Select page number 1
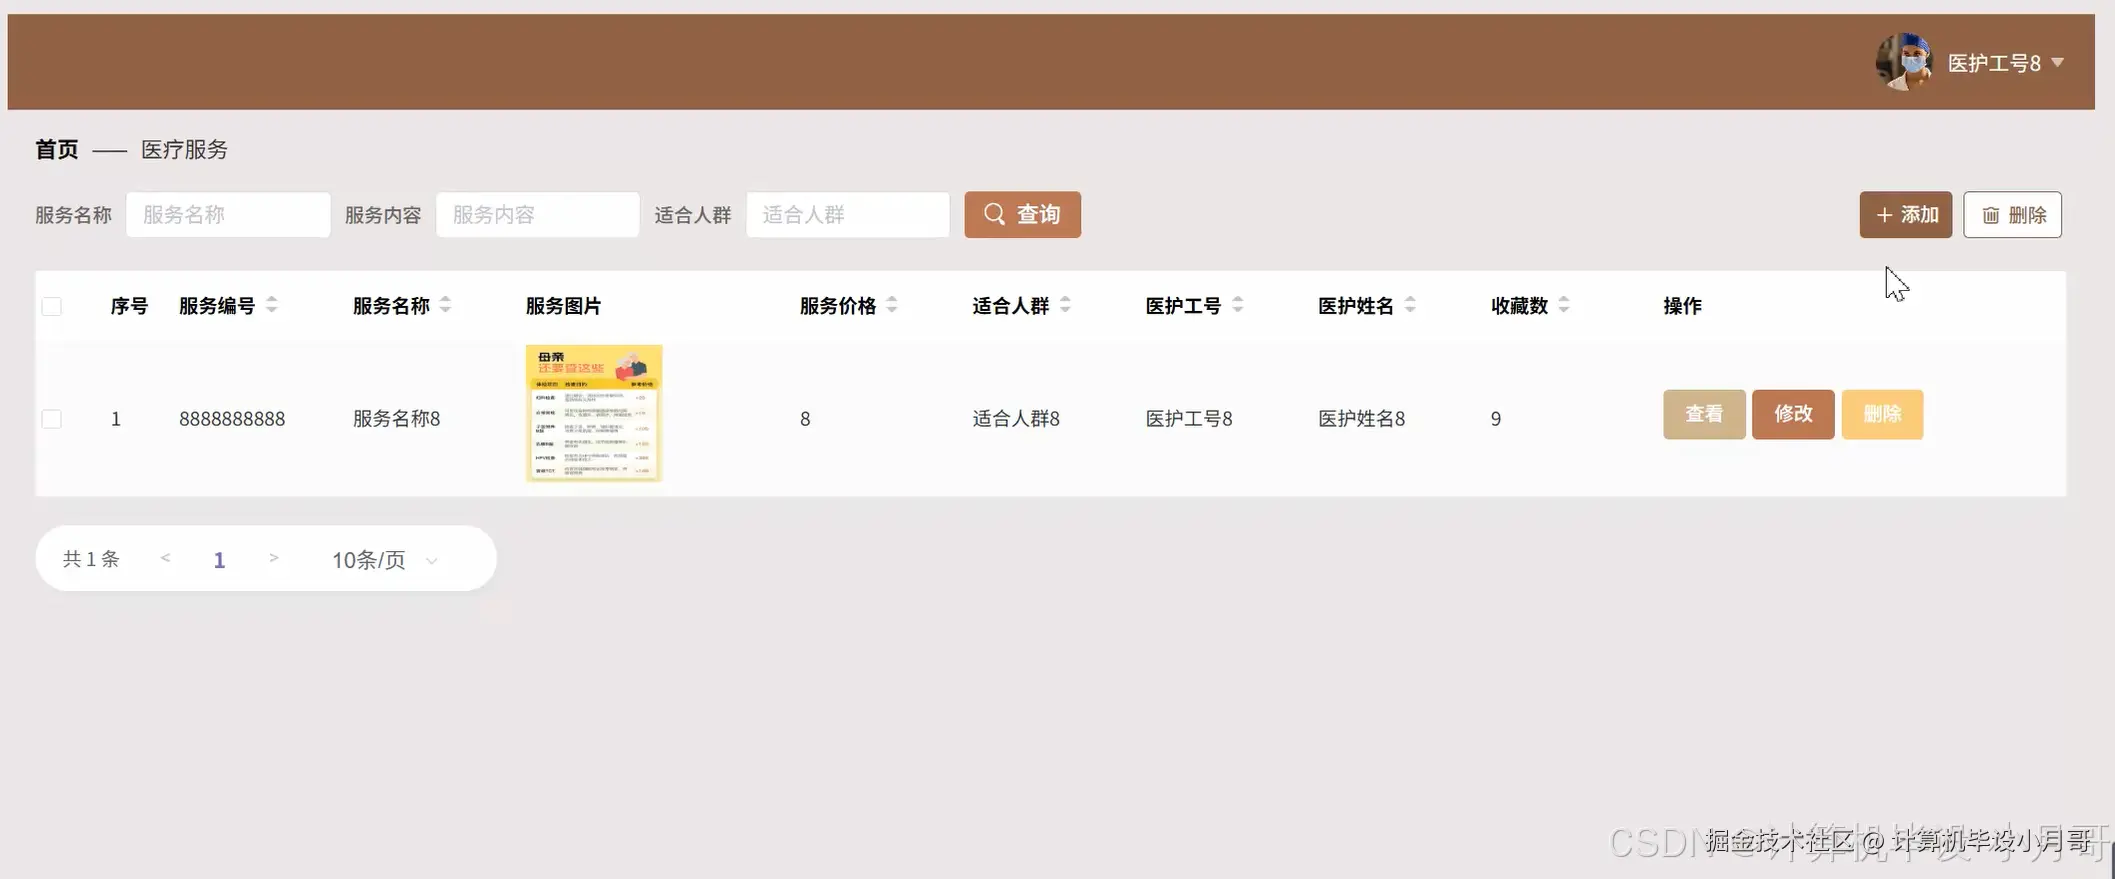The width and height of the screenshot is (2115, 879). tap(219, 560)
